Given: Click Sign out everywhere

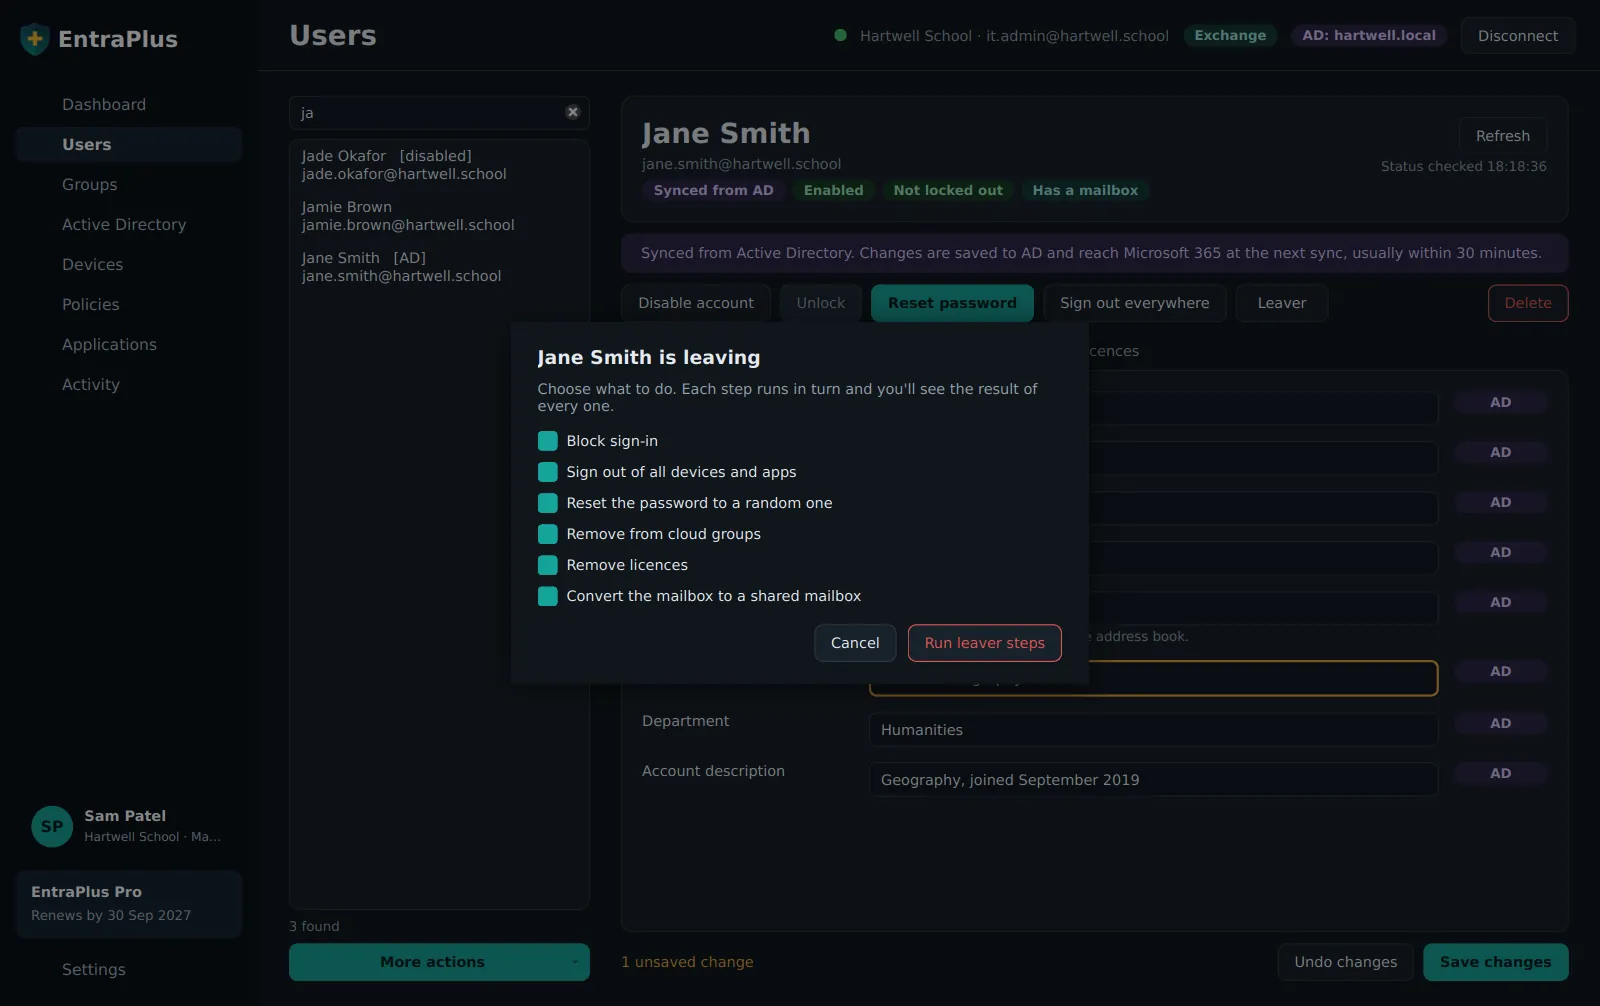Looking at the screenshot, I should pos(1134,303).
